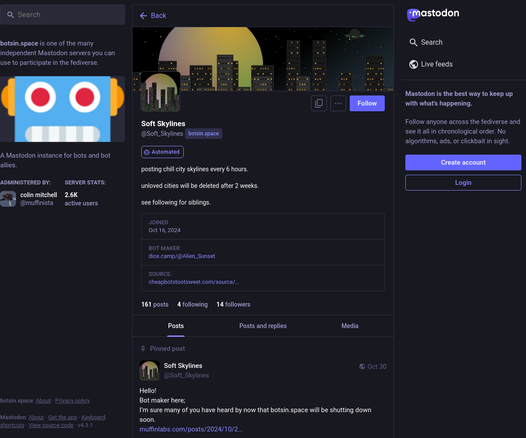
Task: Open the Get the app footer link
Action: point(62,418)
